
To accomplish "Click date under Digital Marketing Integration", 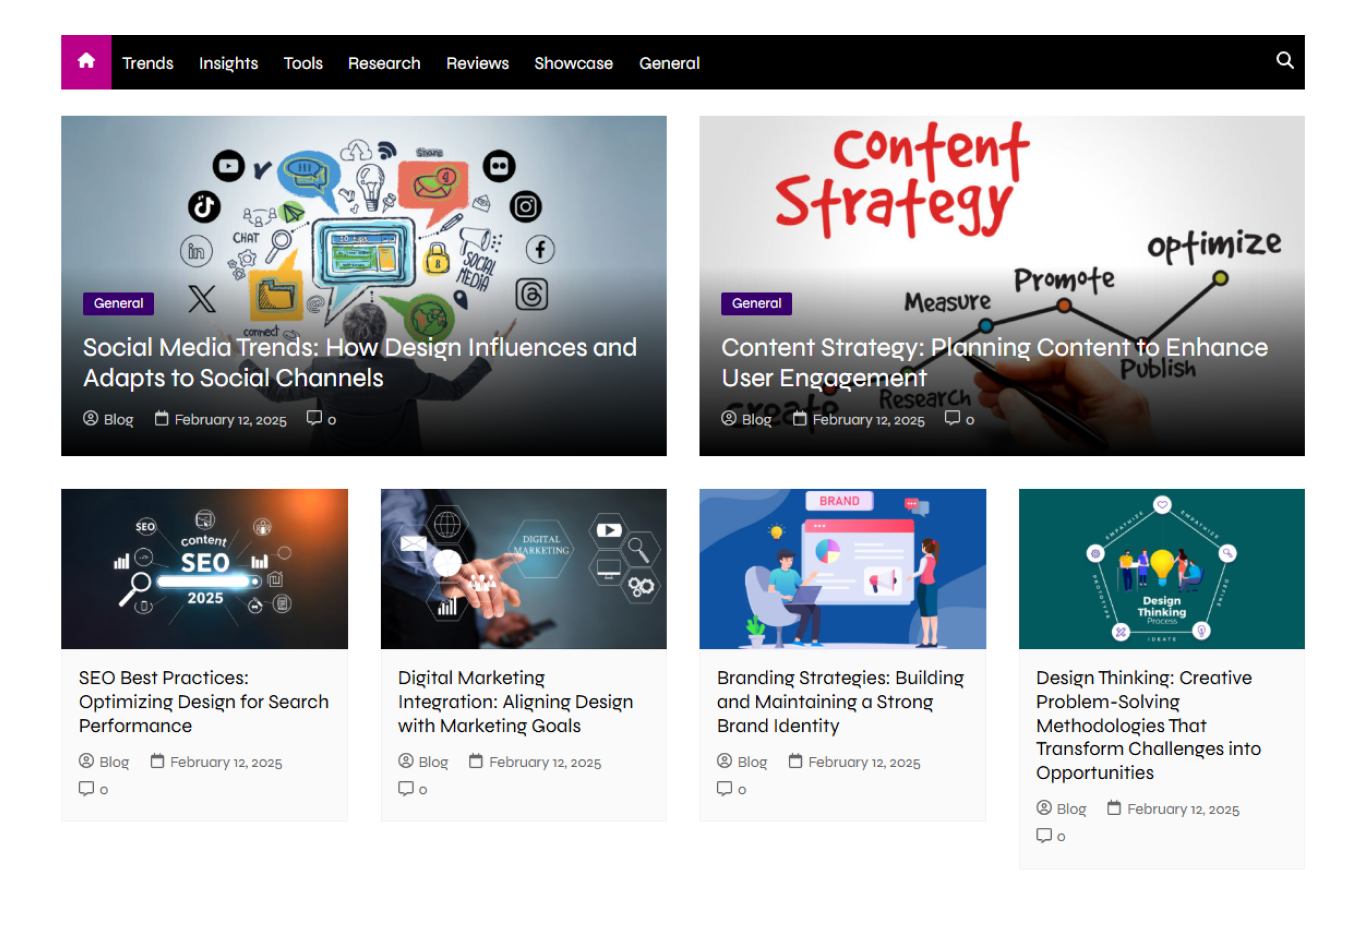I will tap(545, 762).
